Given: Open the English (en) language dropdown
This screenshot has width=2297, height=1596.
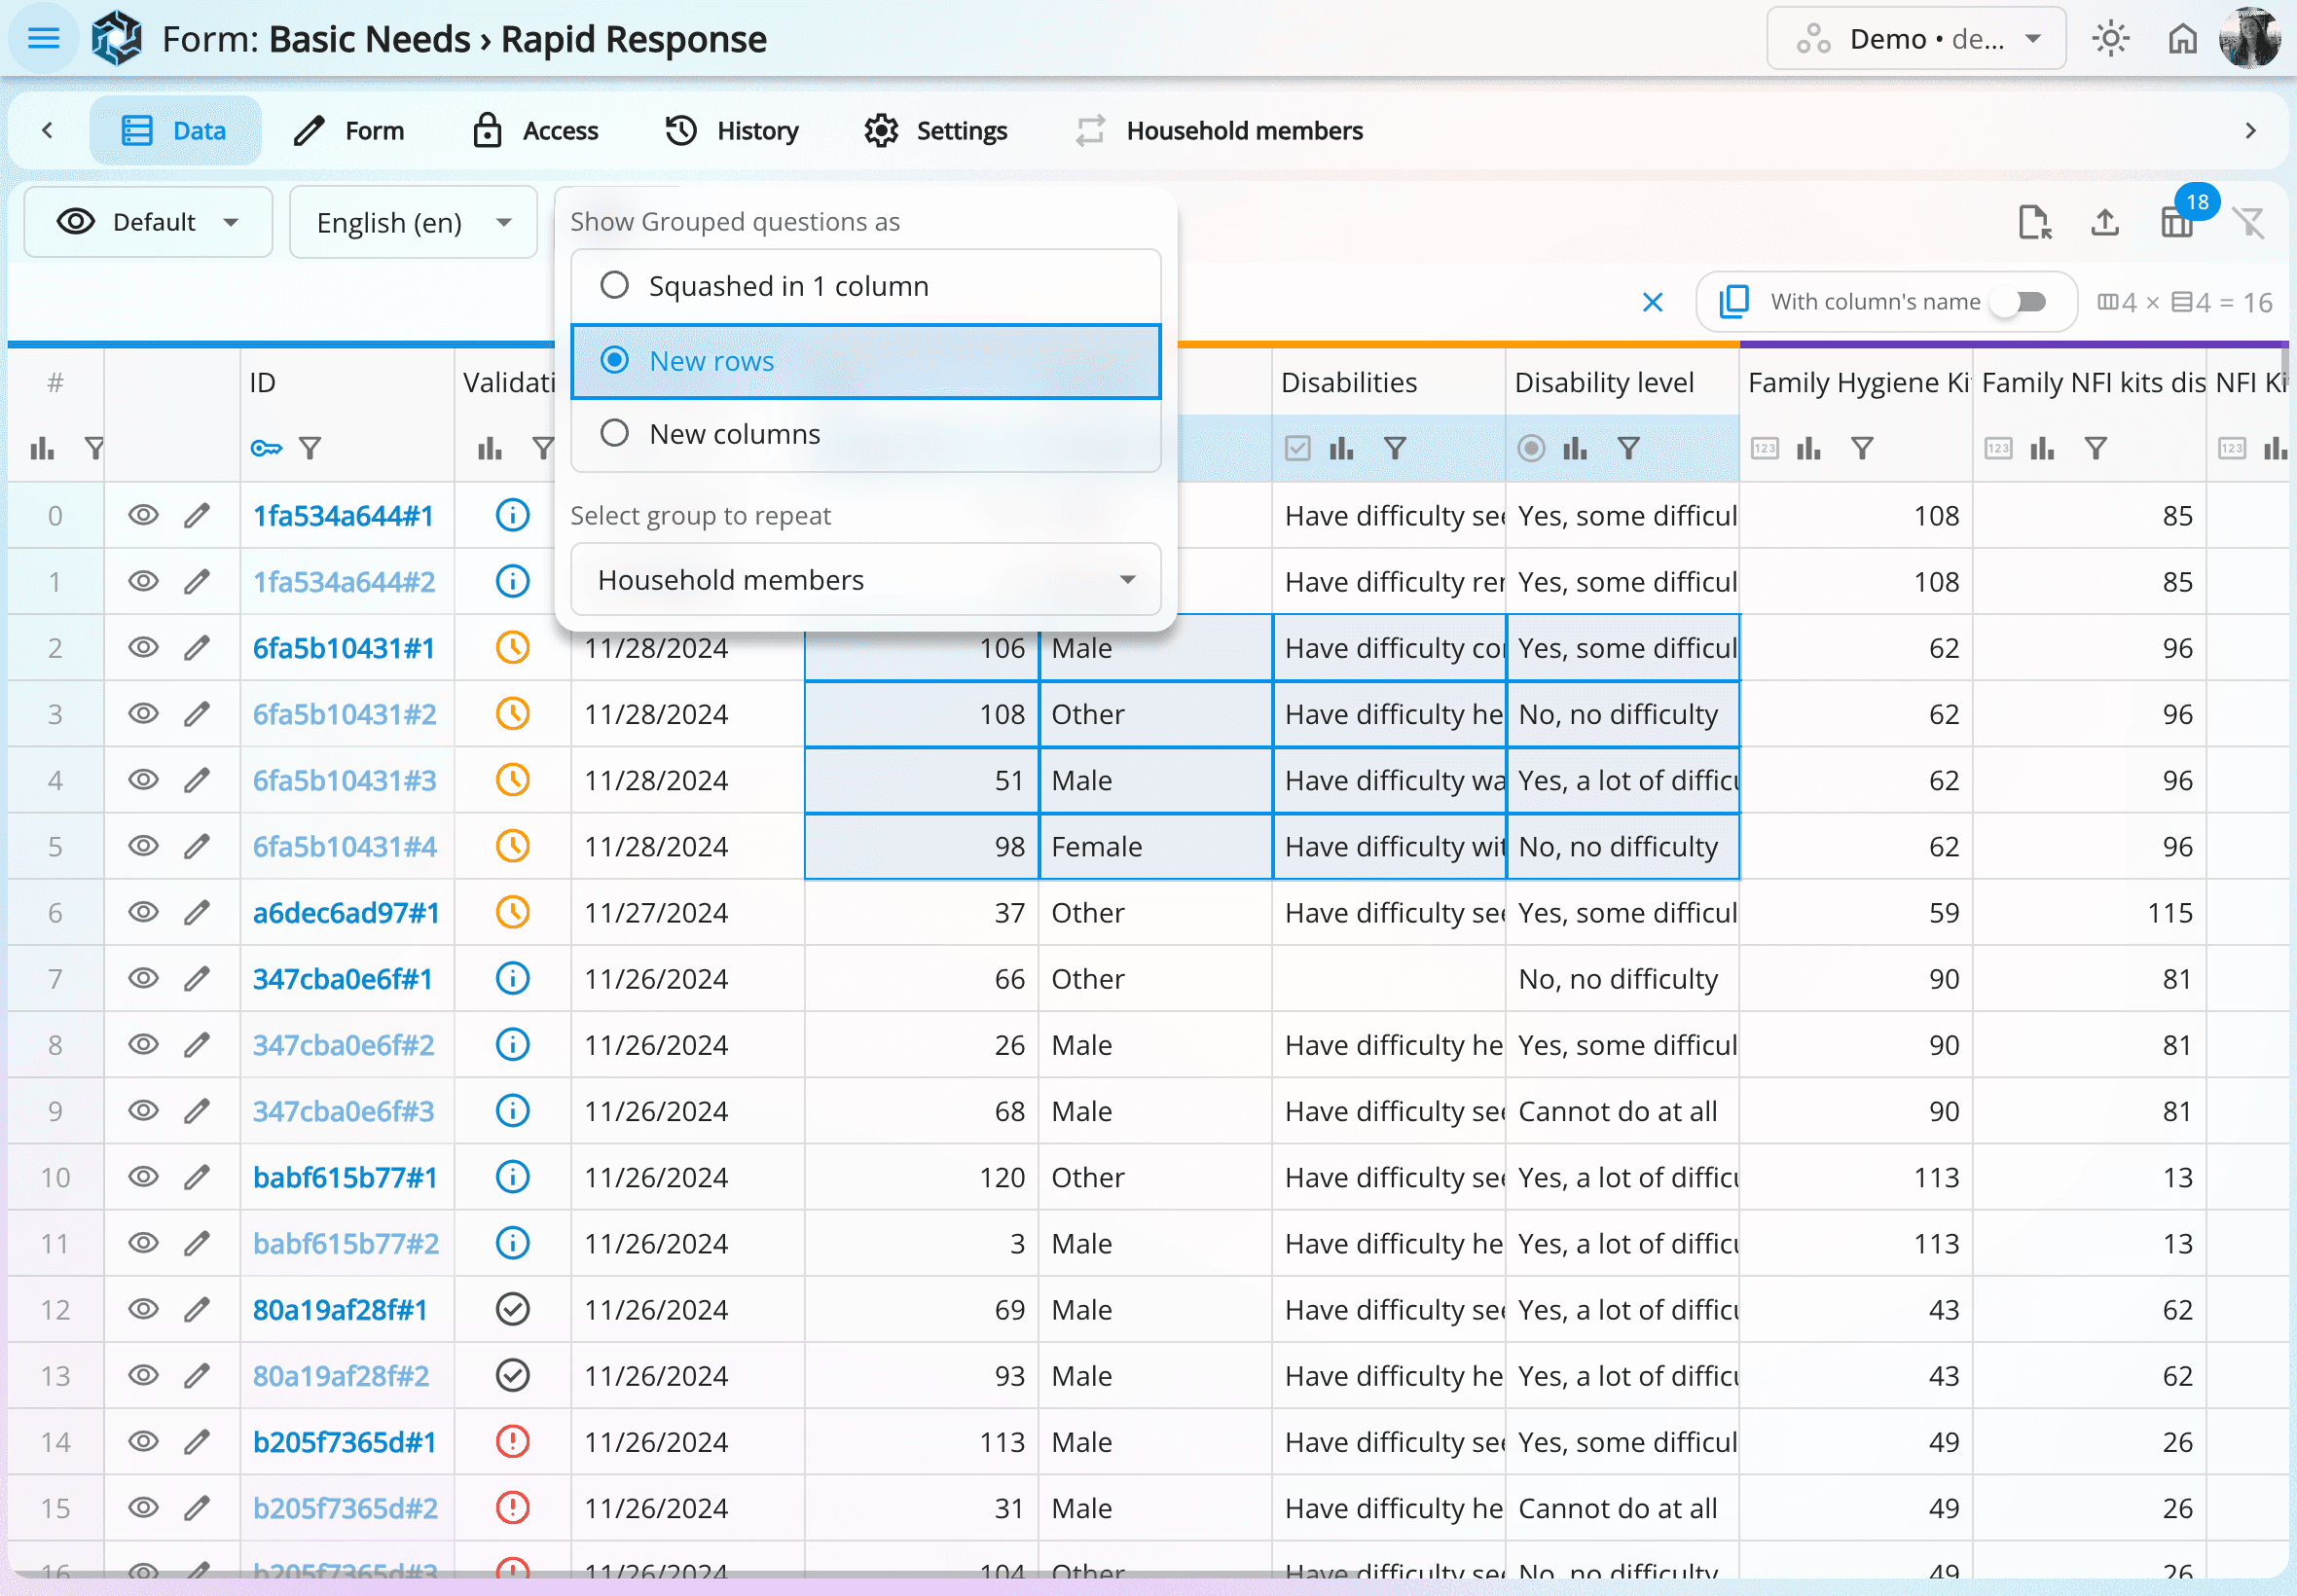Looking at the screenshot, I should 413,222.
